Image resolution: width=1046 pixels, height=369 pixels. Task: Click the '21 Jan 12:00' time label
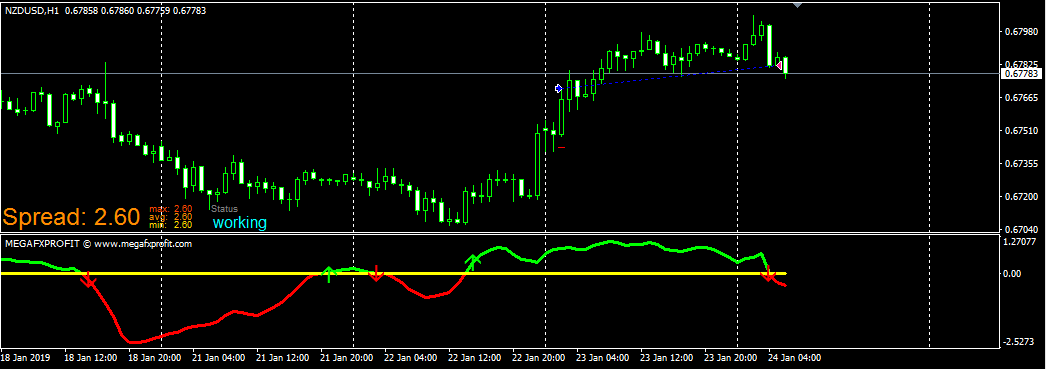[x=283, y=358]
